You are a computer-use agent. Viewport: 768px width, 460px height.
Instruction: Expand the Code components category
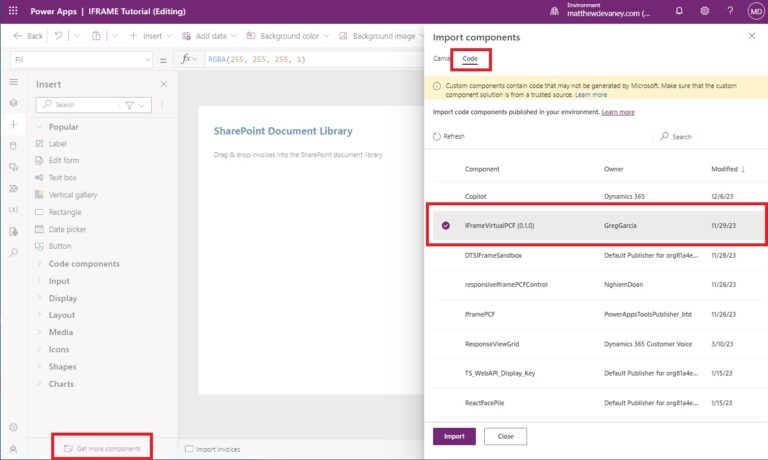[84, 264]
